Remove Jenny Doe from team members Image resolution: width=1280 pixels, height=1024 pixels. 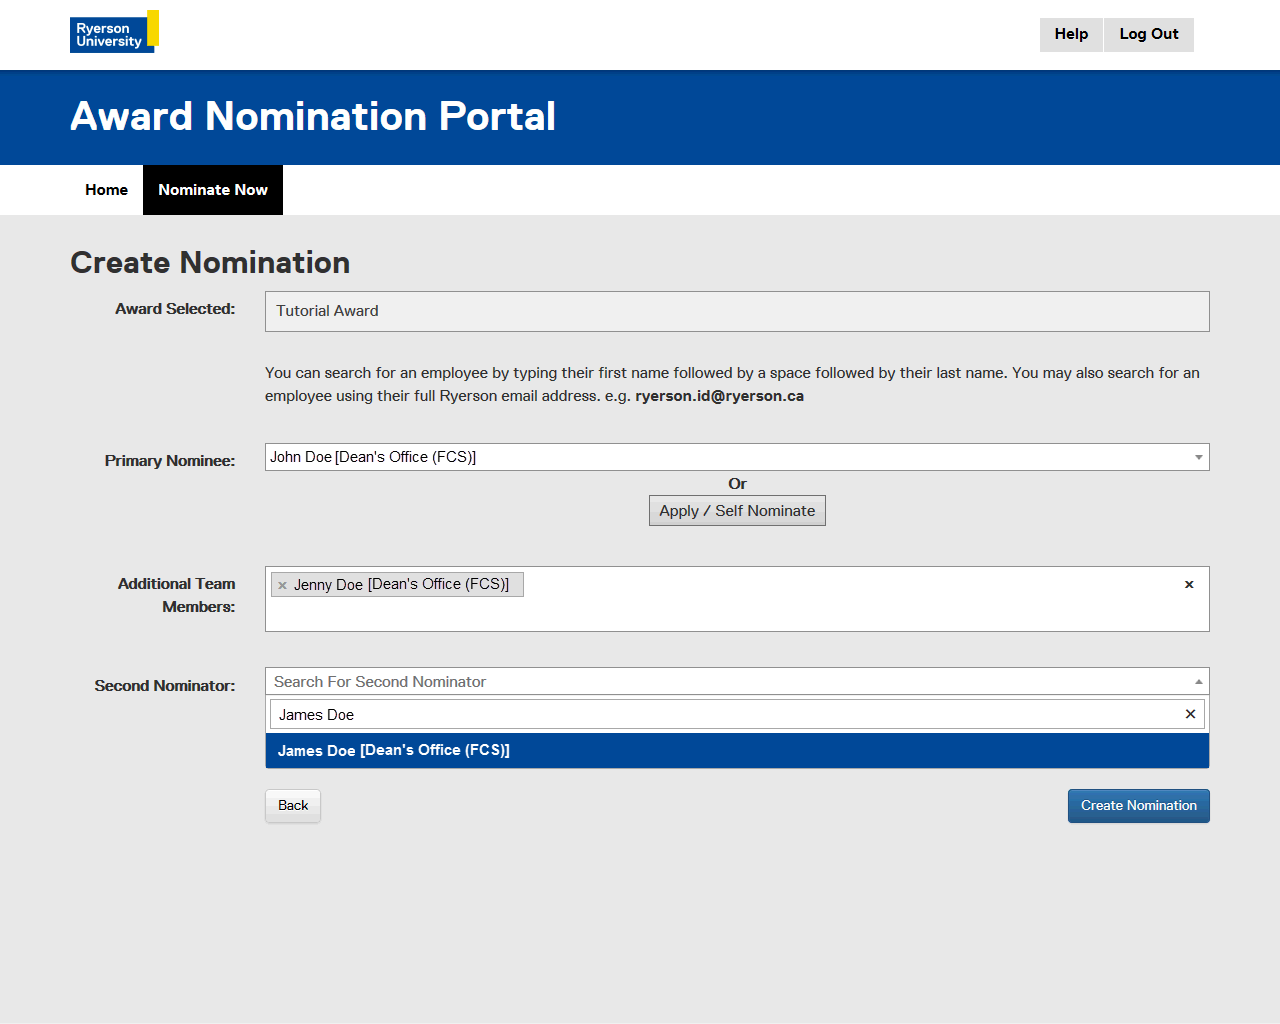(x=283, y=586)
